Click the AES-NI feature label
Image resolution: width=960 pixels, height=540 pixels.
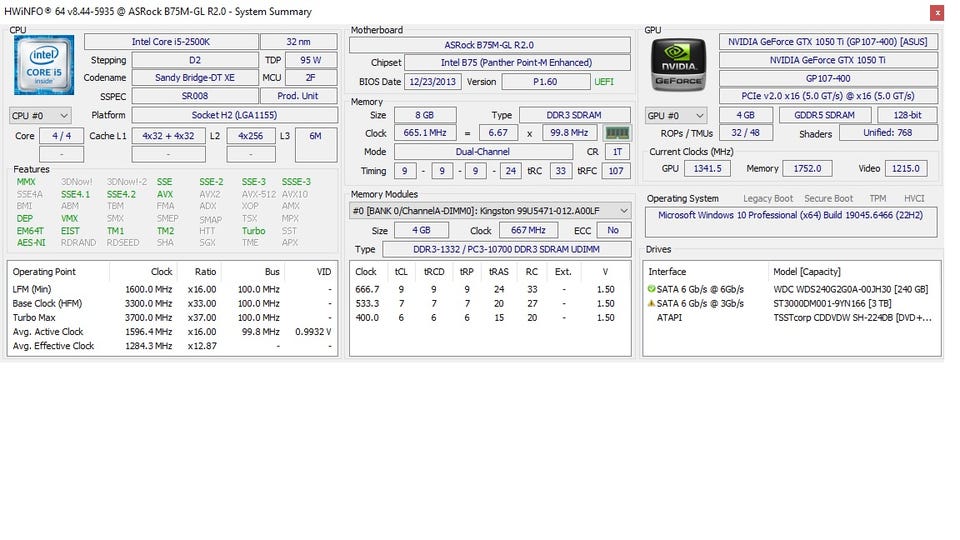(x=31, y=242)
